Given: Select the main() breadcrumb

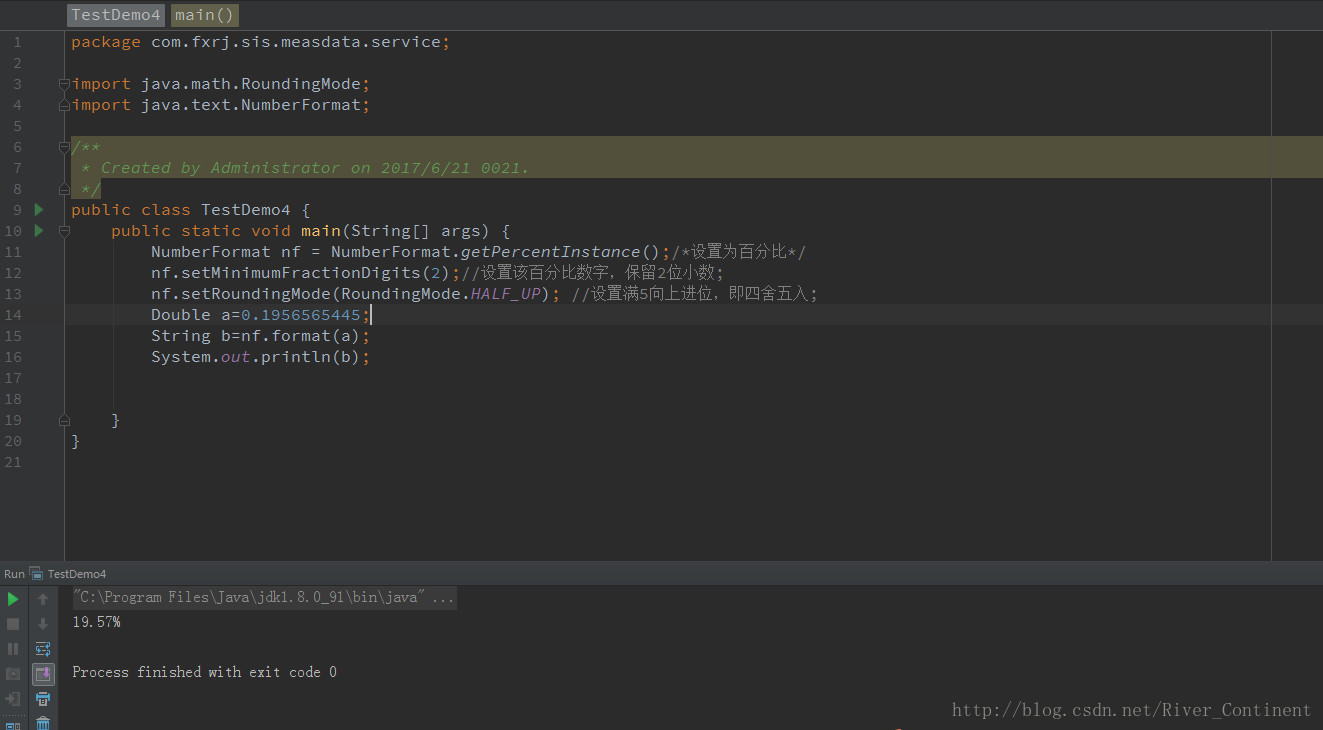Looking at the screenshot, I should click(205, 15).
